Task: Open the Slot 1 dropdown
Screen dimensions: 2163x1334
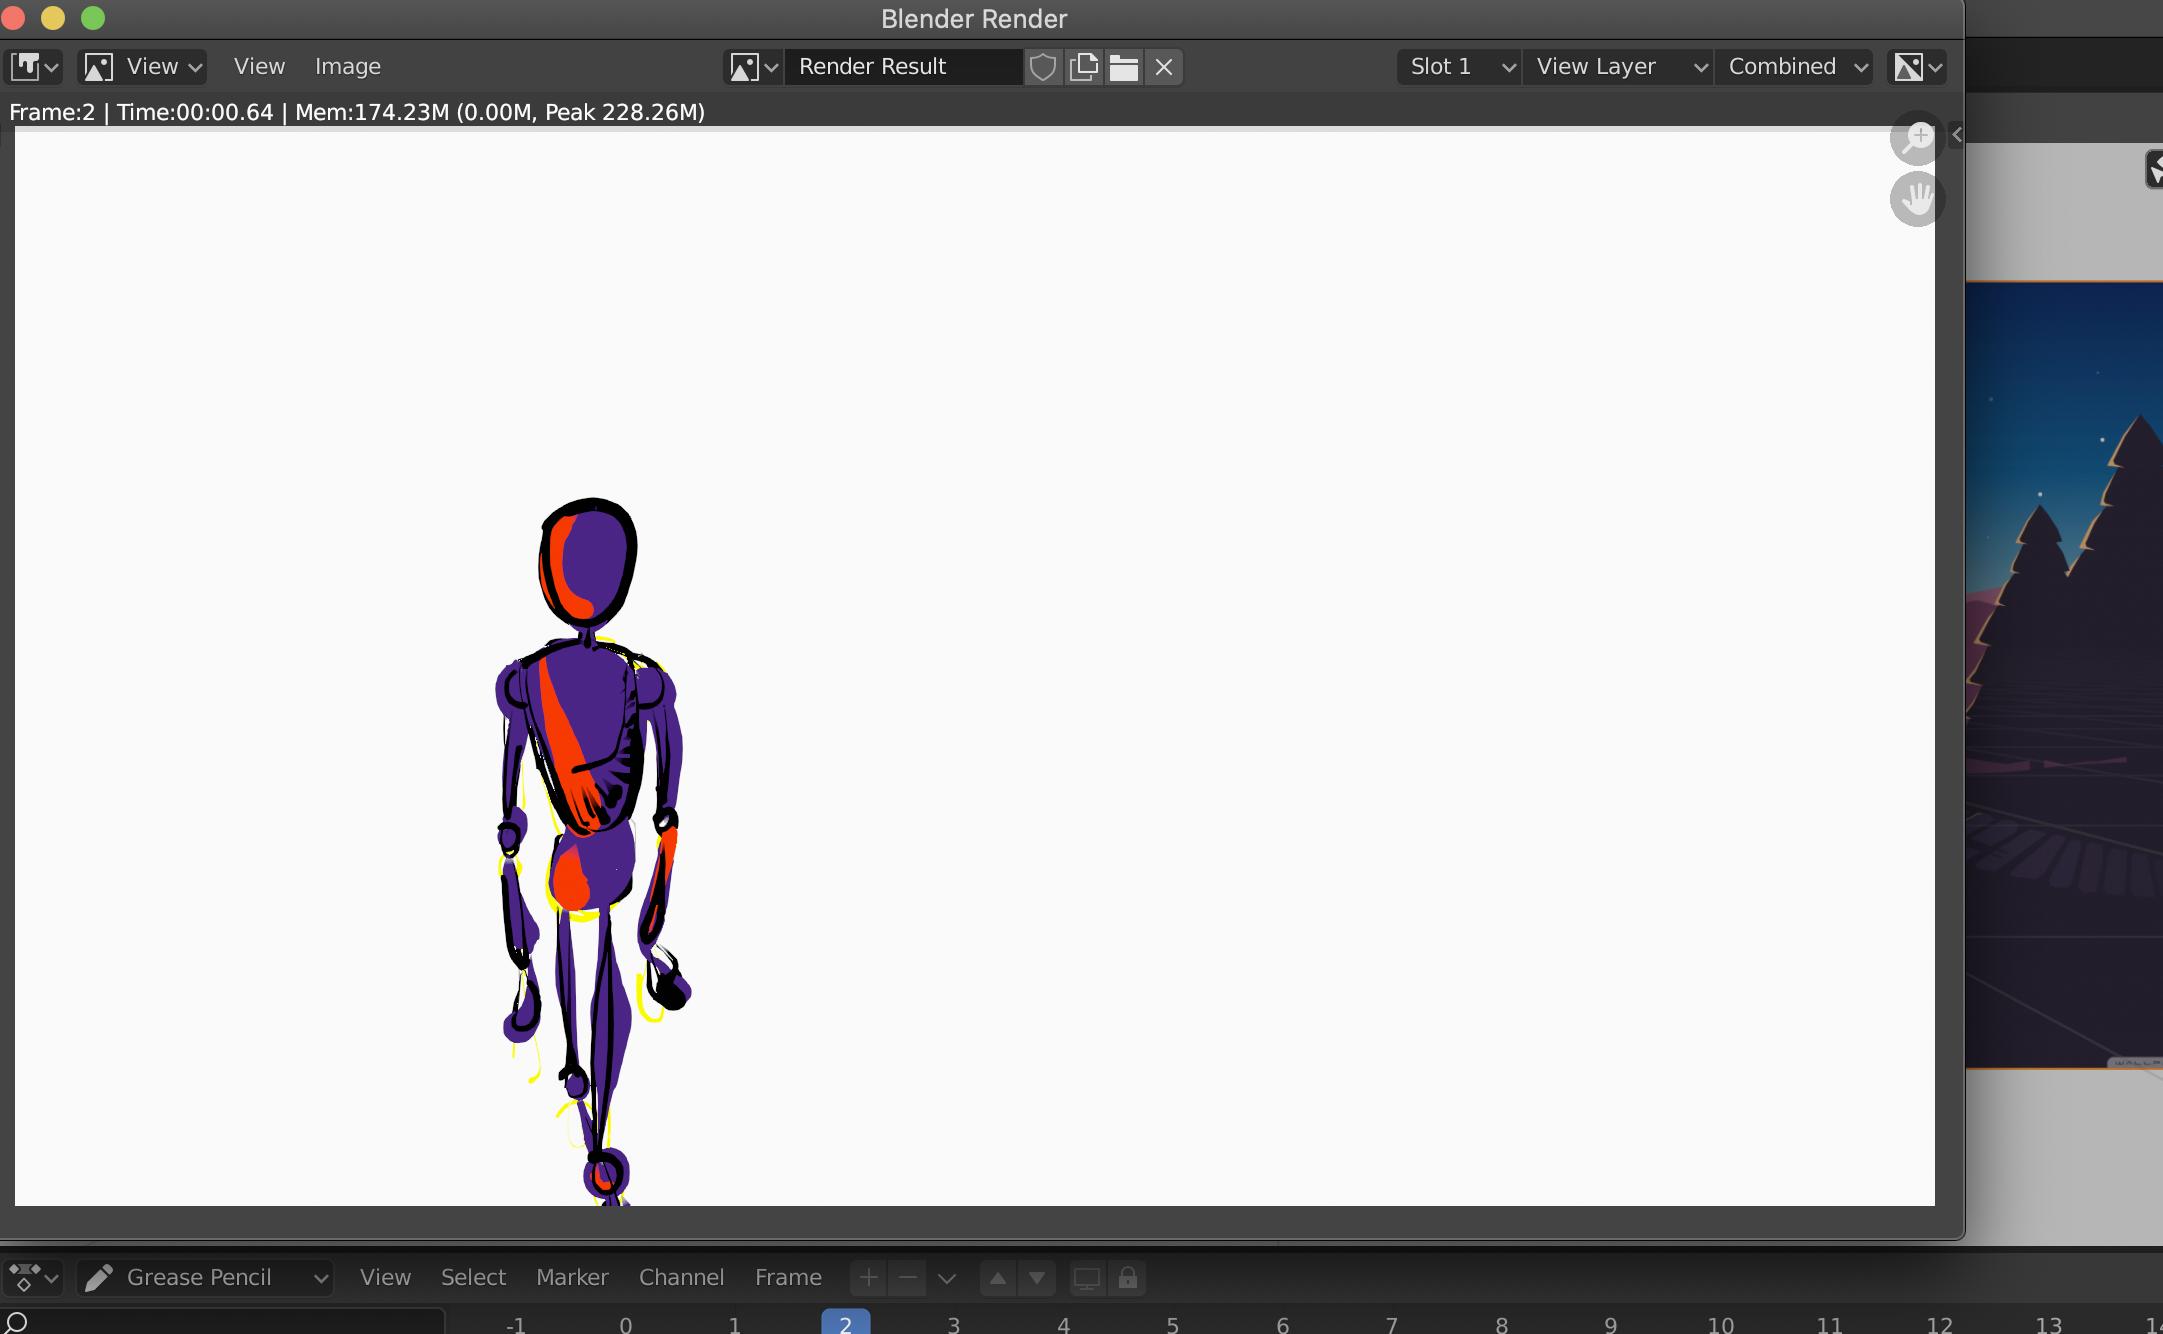Action: 1457,67
